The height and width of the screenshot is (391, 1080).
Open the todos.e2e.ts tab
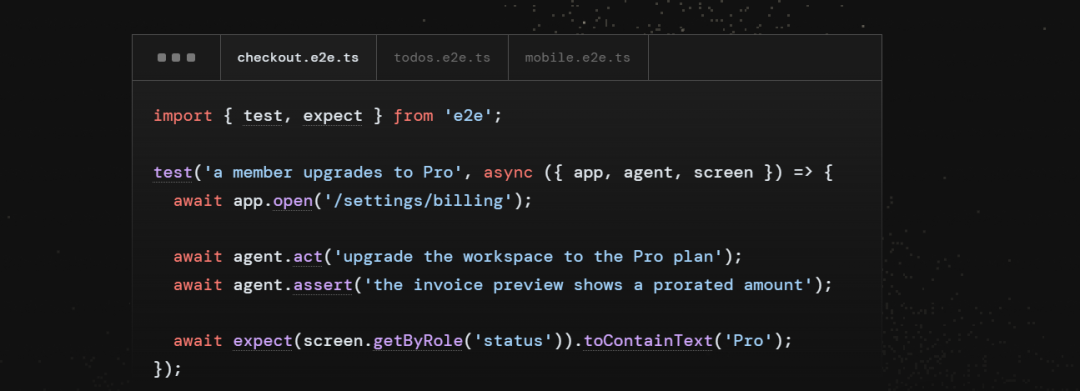[442, 58]
